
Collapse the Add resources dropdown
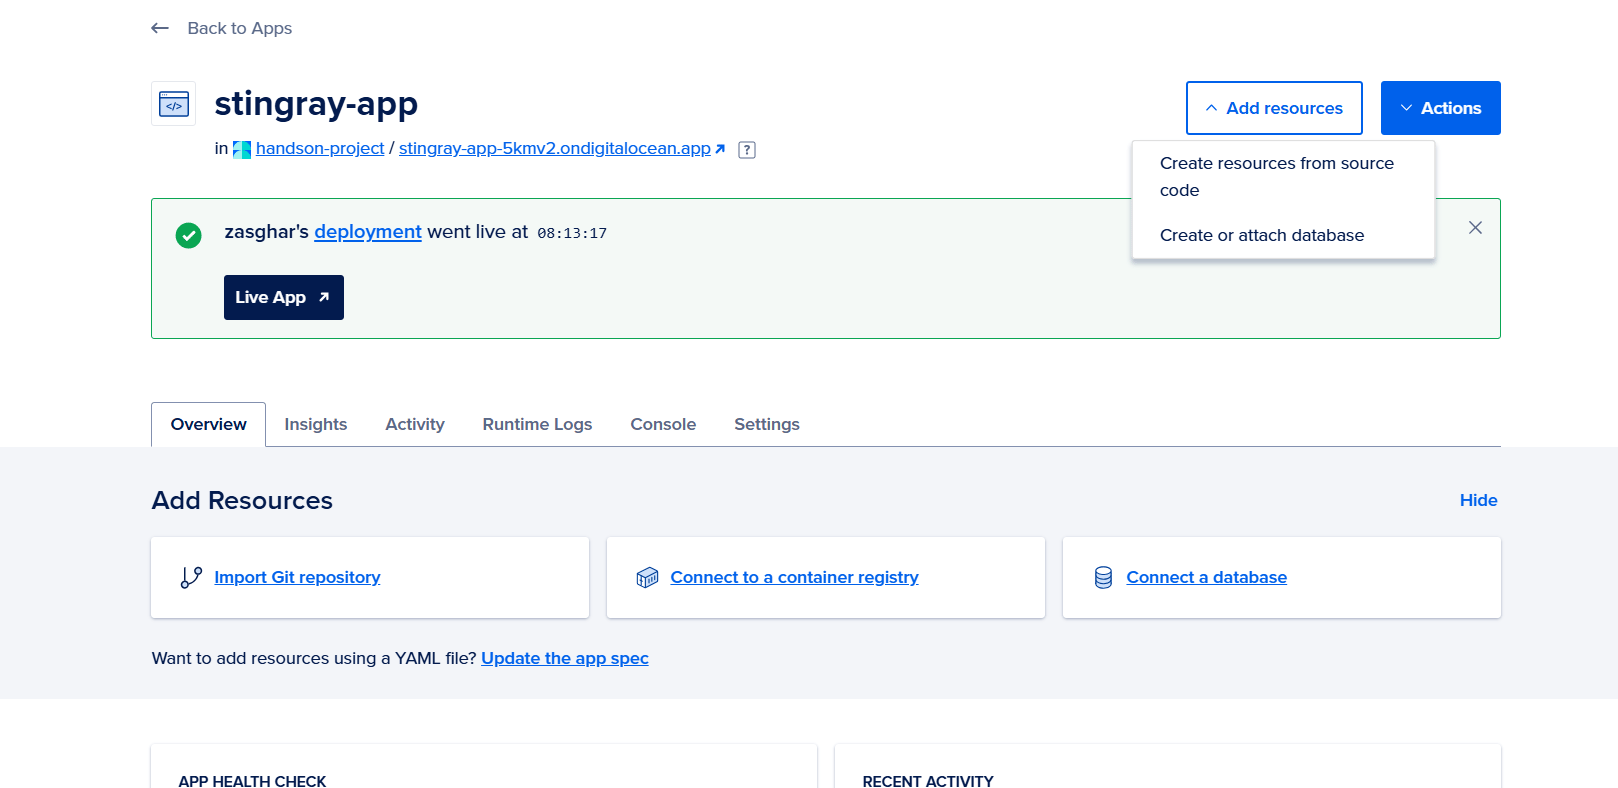1274,108
